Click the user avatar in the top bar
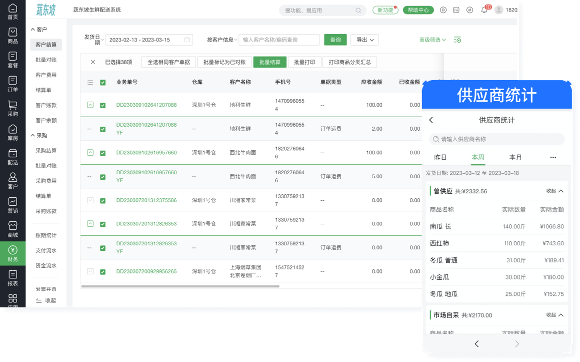580x362 pixels. (x=499, y=10)
